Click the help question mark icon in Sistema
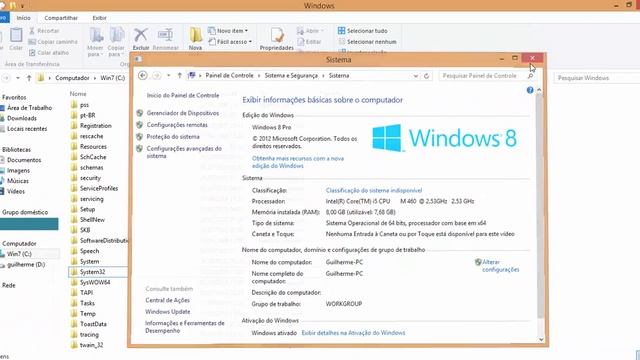 point(530,90)
